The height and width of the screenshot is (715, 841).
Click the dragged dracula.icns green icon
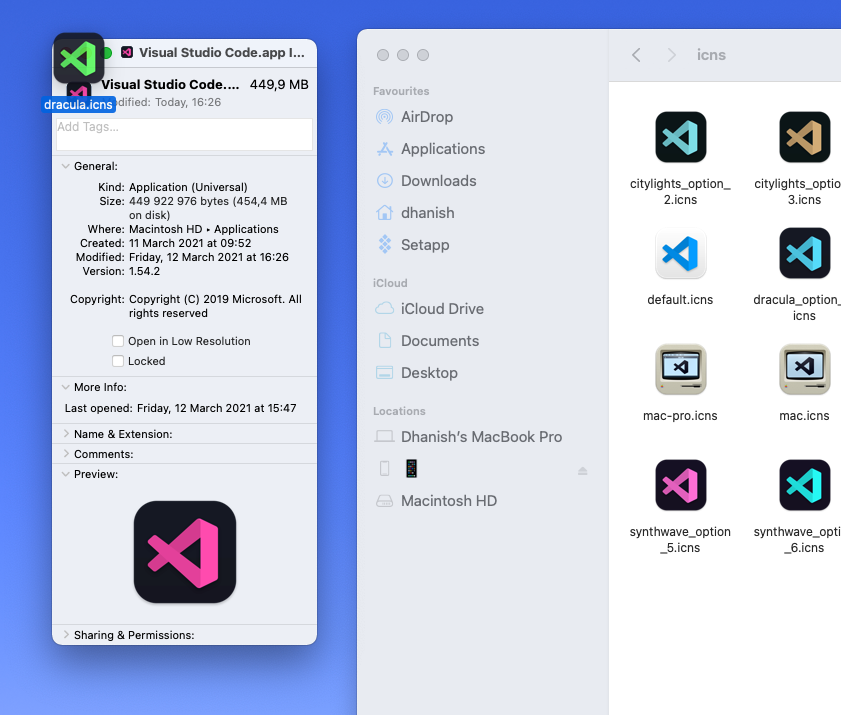(x=78, y=58)
